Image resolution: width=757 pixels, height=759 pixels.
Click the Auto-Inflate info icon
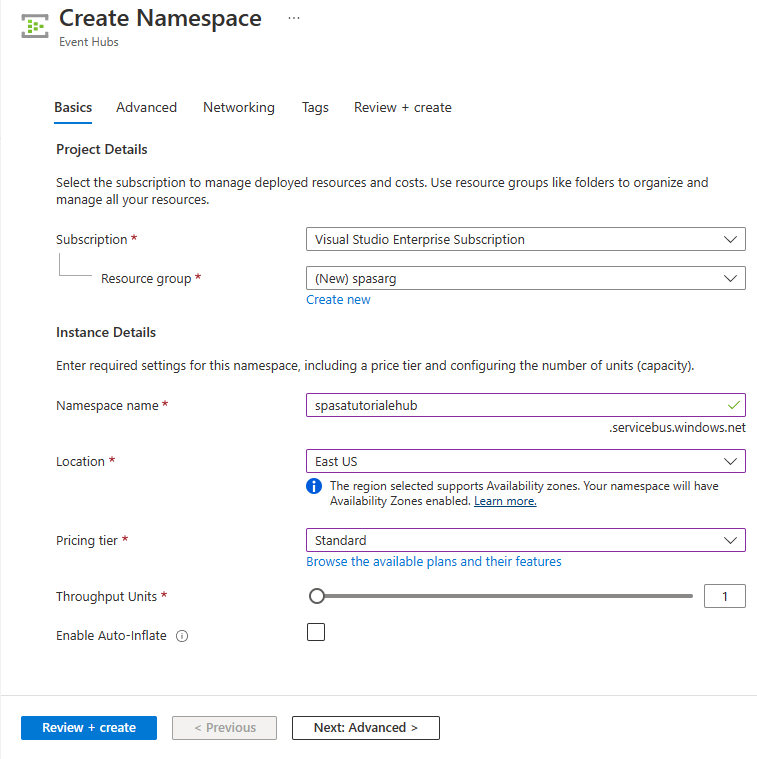coord(182,636)
